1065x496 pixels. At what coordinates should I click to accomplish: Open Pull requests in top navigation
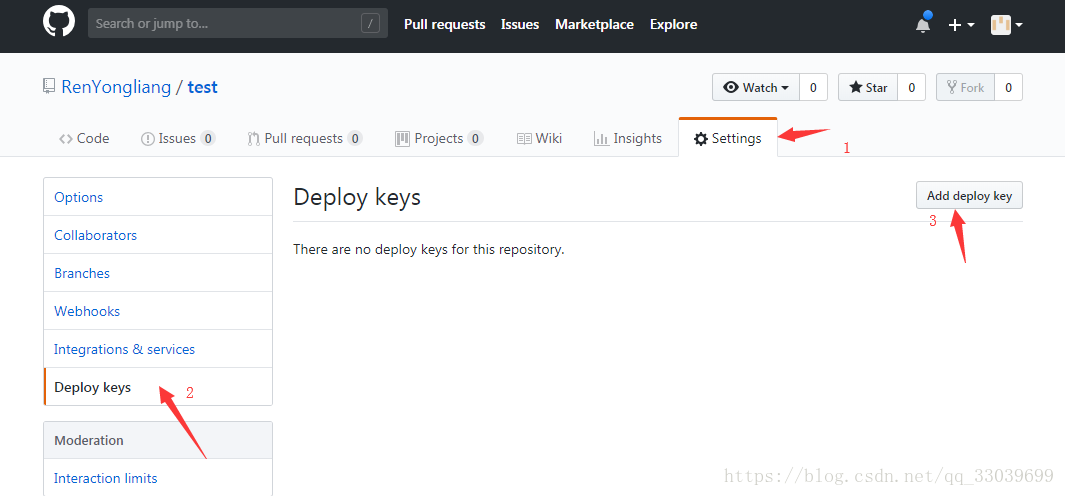(x=444, y=24)
